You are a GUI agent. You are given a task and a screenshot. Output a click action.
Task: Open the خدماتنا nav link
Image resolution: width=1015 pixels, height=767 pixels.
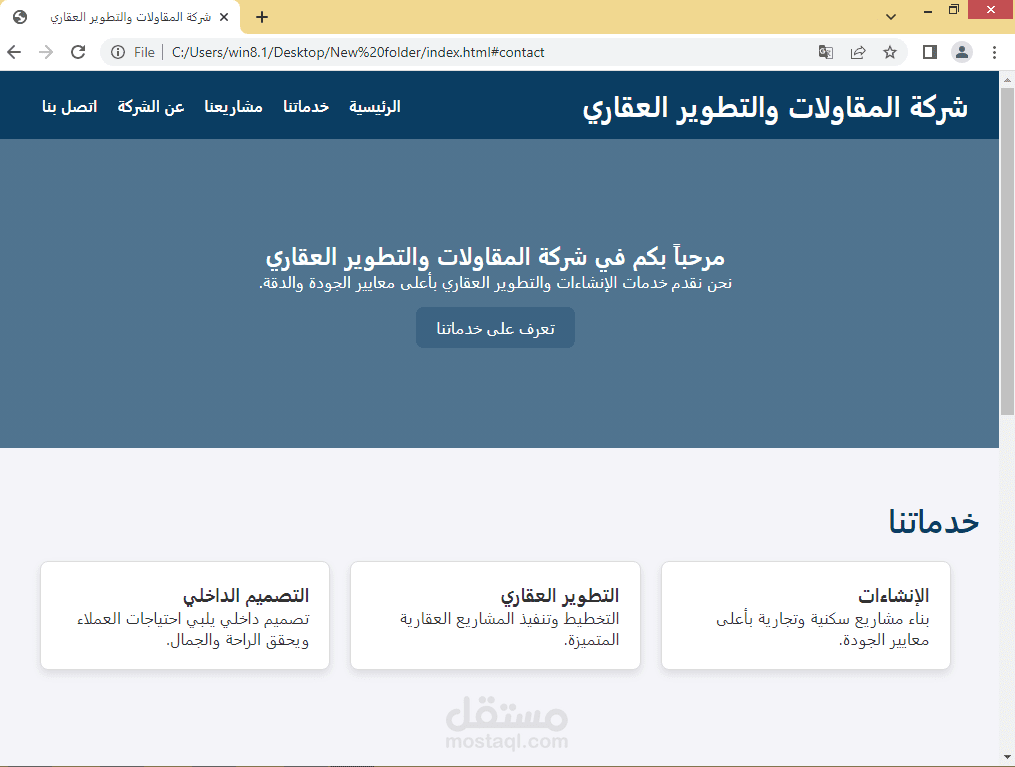tap(306, 106)
